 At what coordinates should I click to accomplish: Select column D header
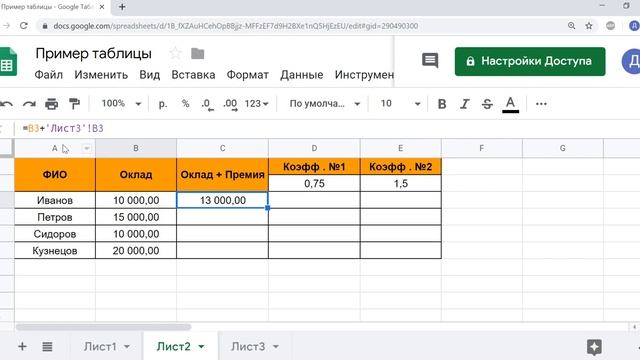(314, 148)
